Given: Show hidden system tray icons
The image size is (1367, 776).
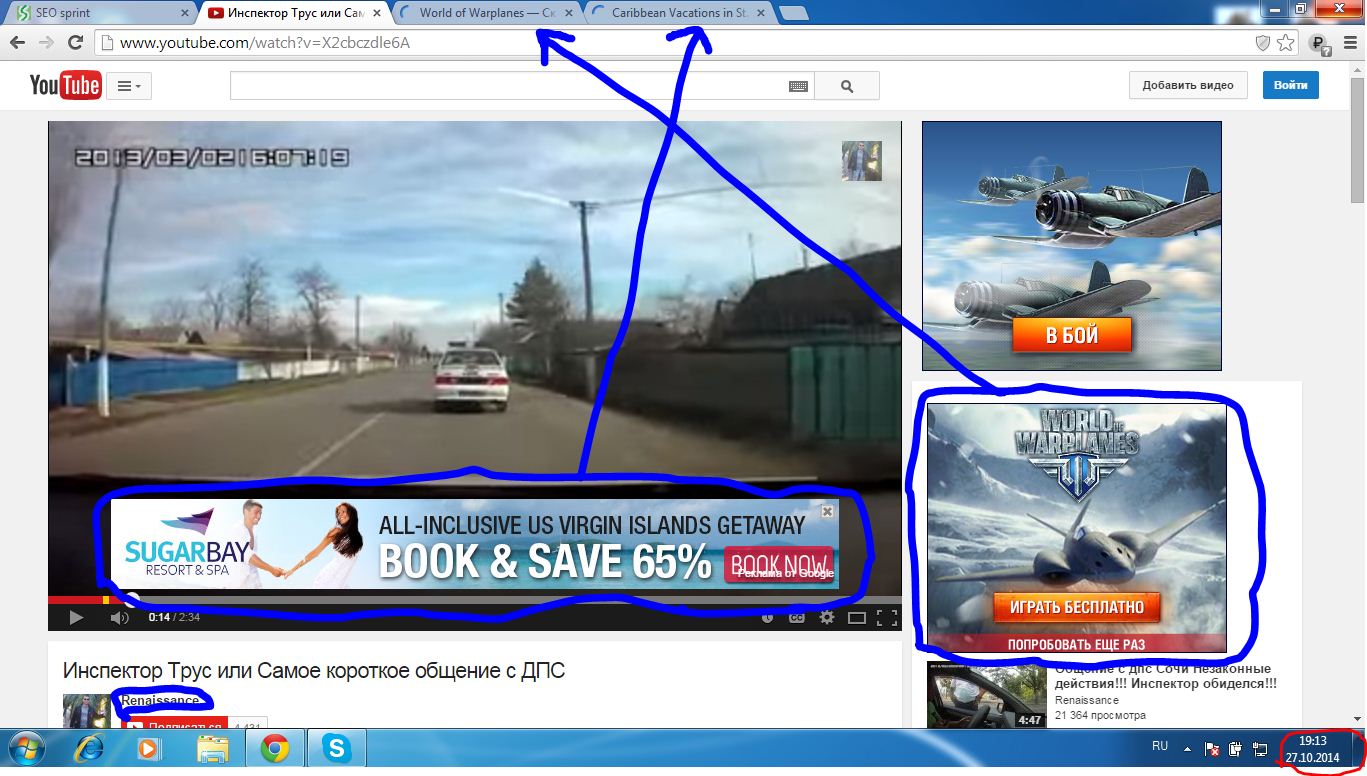Looking at the screenshot, I should [1187, 748].
